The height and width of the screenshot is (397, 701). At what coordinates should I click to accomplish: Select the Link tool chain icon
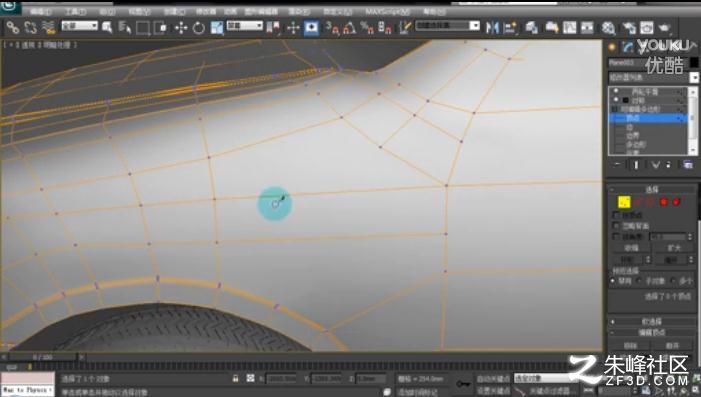[13, 28]
